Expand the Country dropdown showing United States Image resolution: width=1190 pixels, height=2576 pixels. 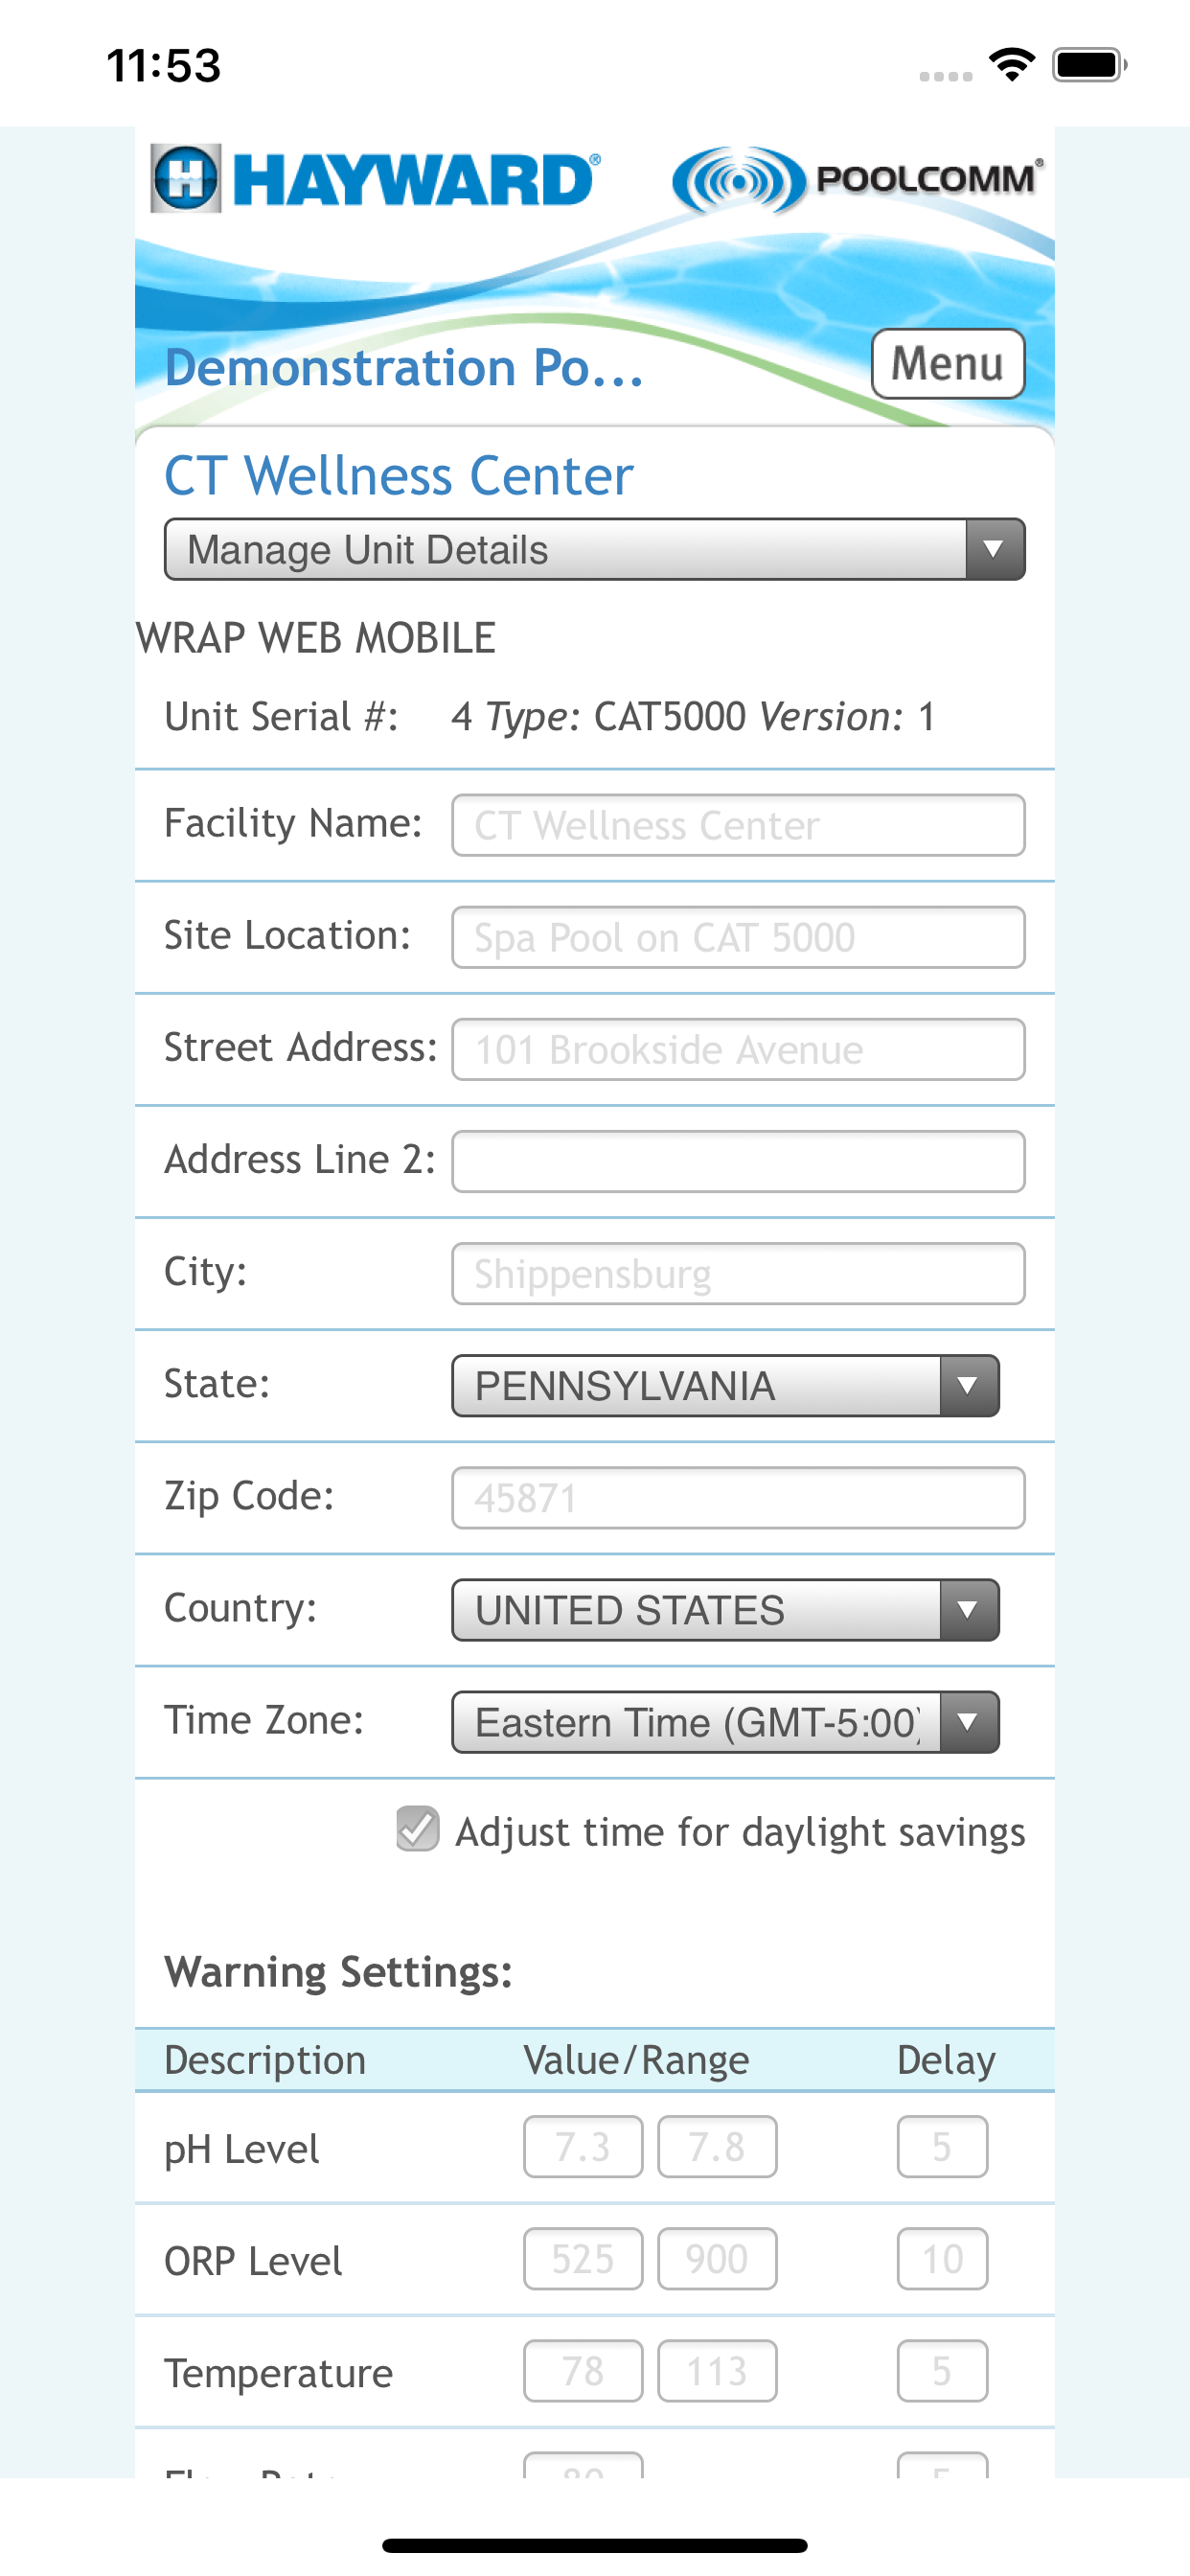[x=725, y=1610]
